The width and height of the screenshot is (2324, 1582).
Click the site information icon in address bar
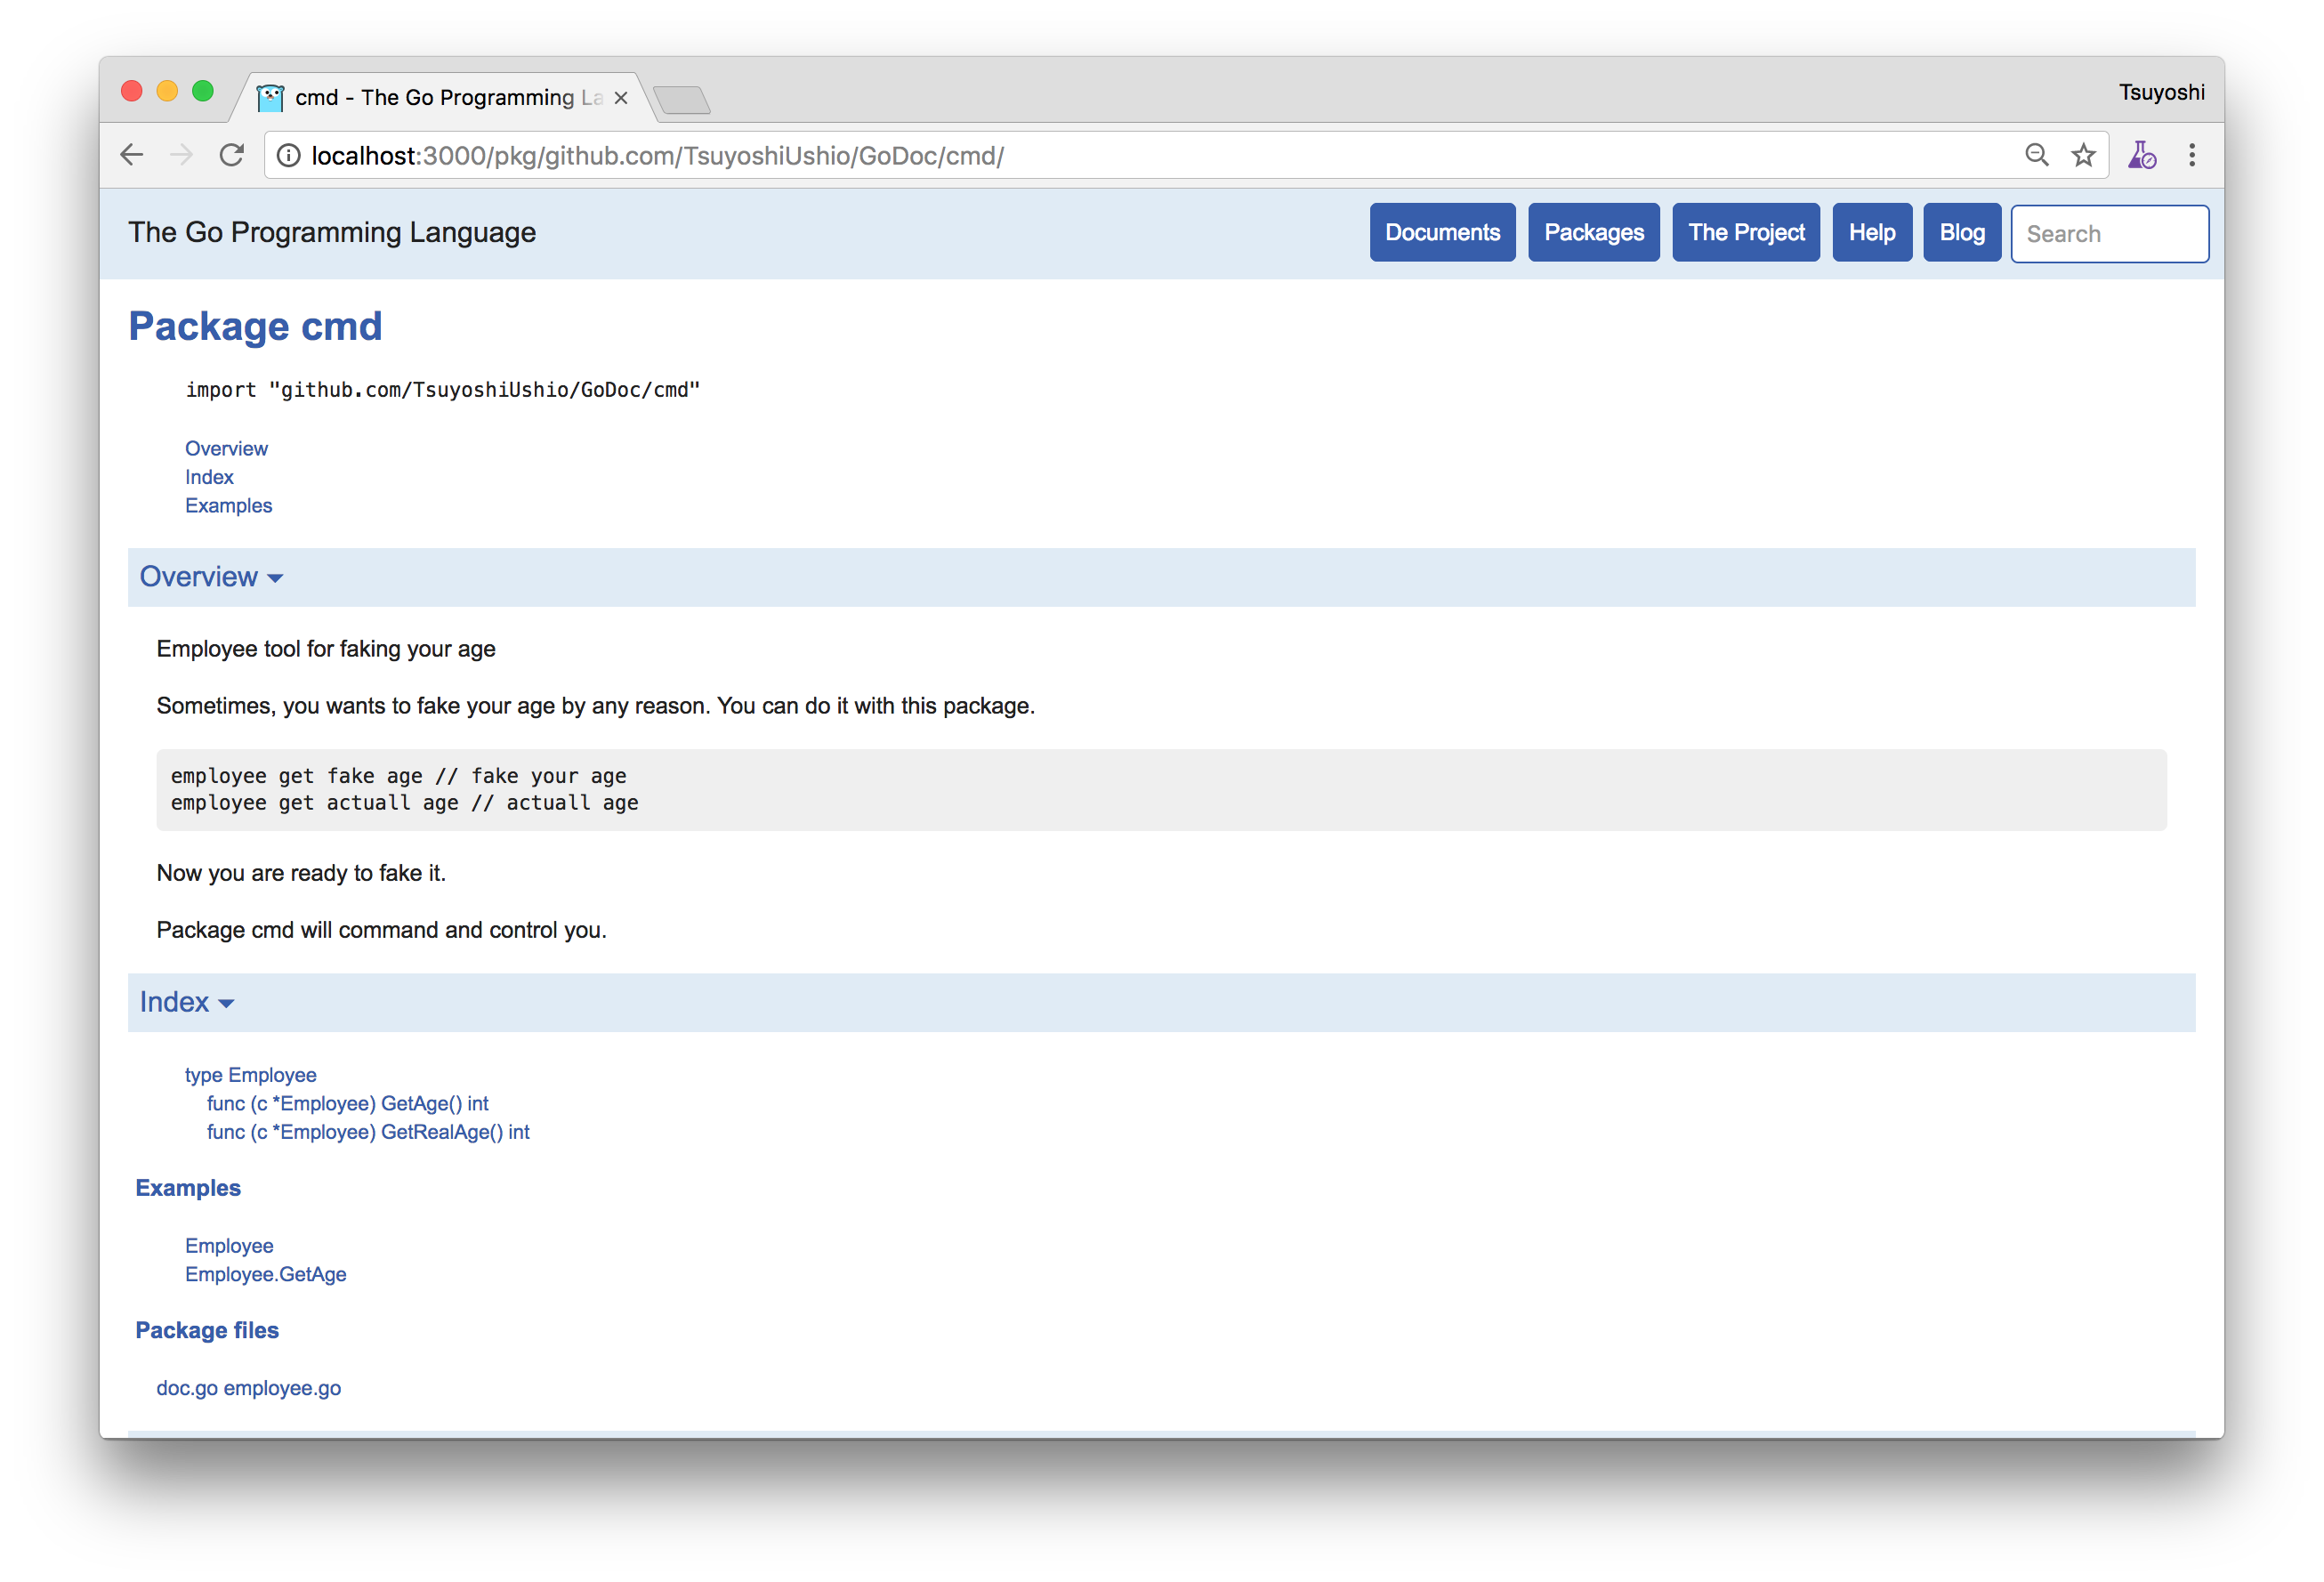pos(288,155)
